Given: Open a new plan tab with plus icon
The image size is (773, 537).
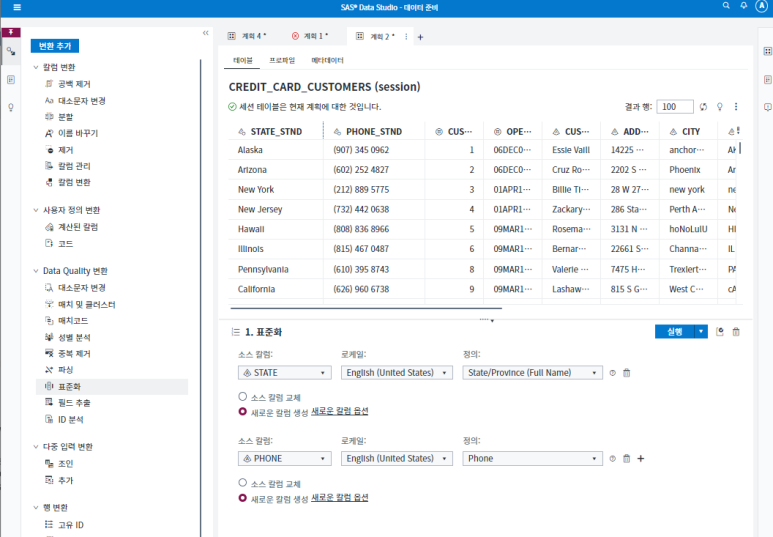Looking at the screenshot, I should (x=420, y=37).
